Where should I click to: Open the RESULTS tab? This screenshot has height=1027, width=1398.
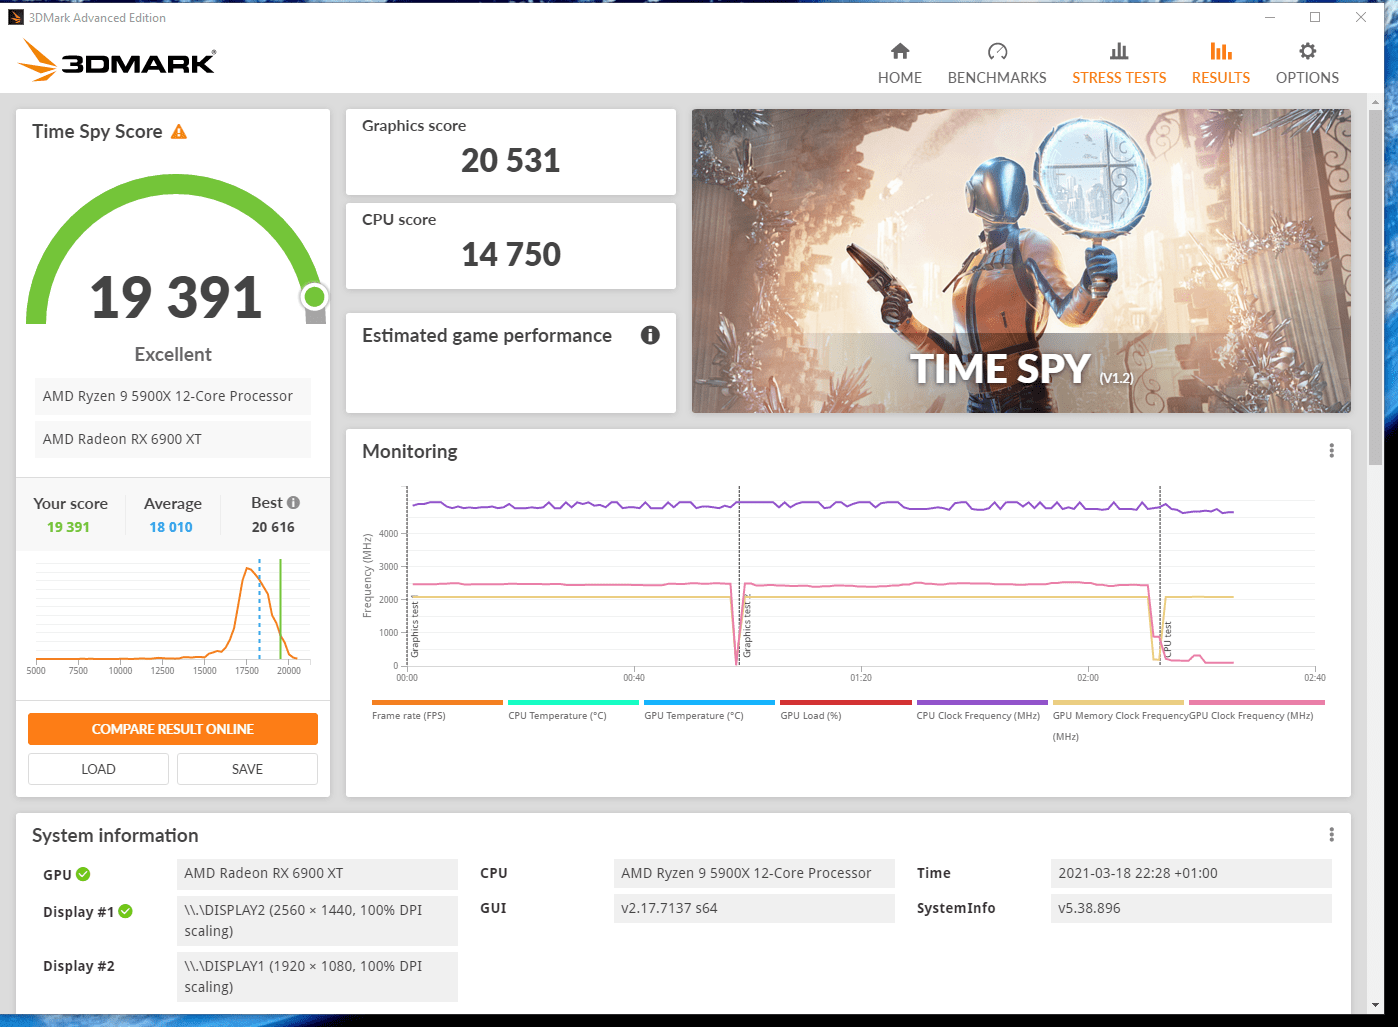tap(1221, 64)
